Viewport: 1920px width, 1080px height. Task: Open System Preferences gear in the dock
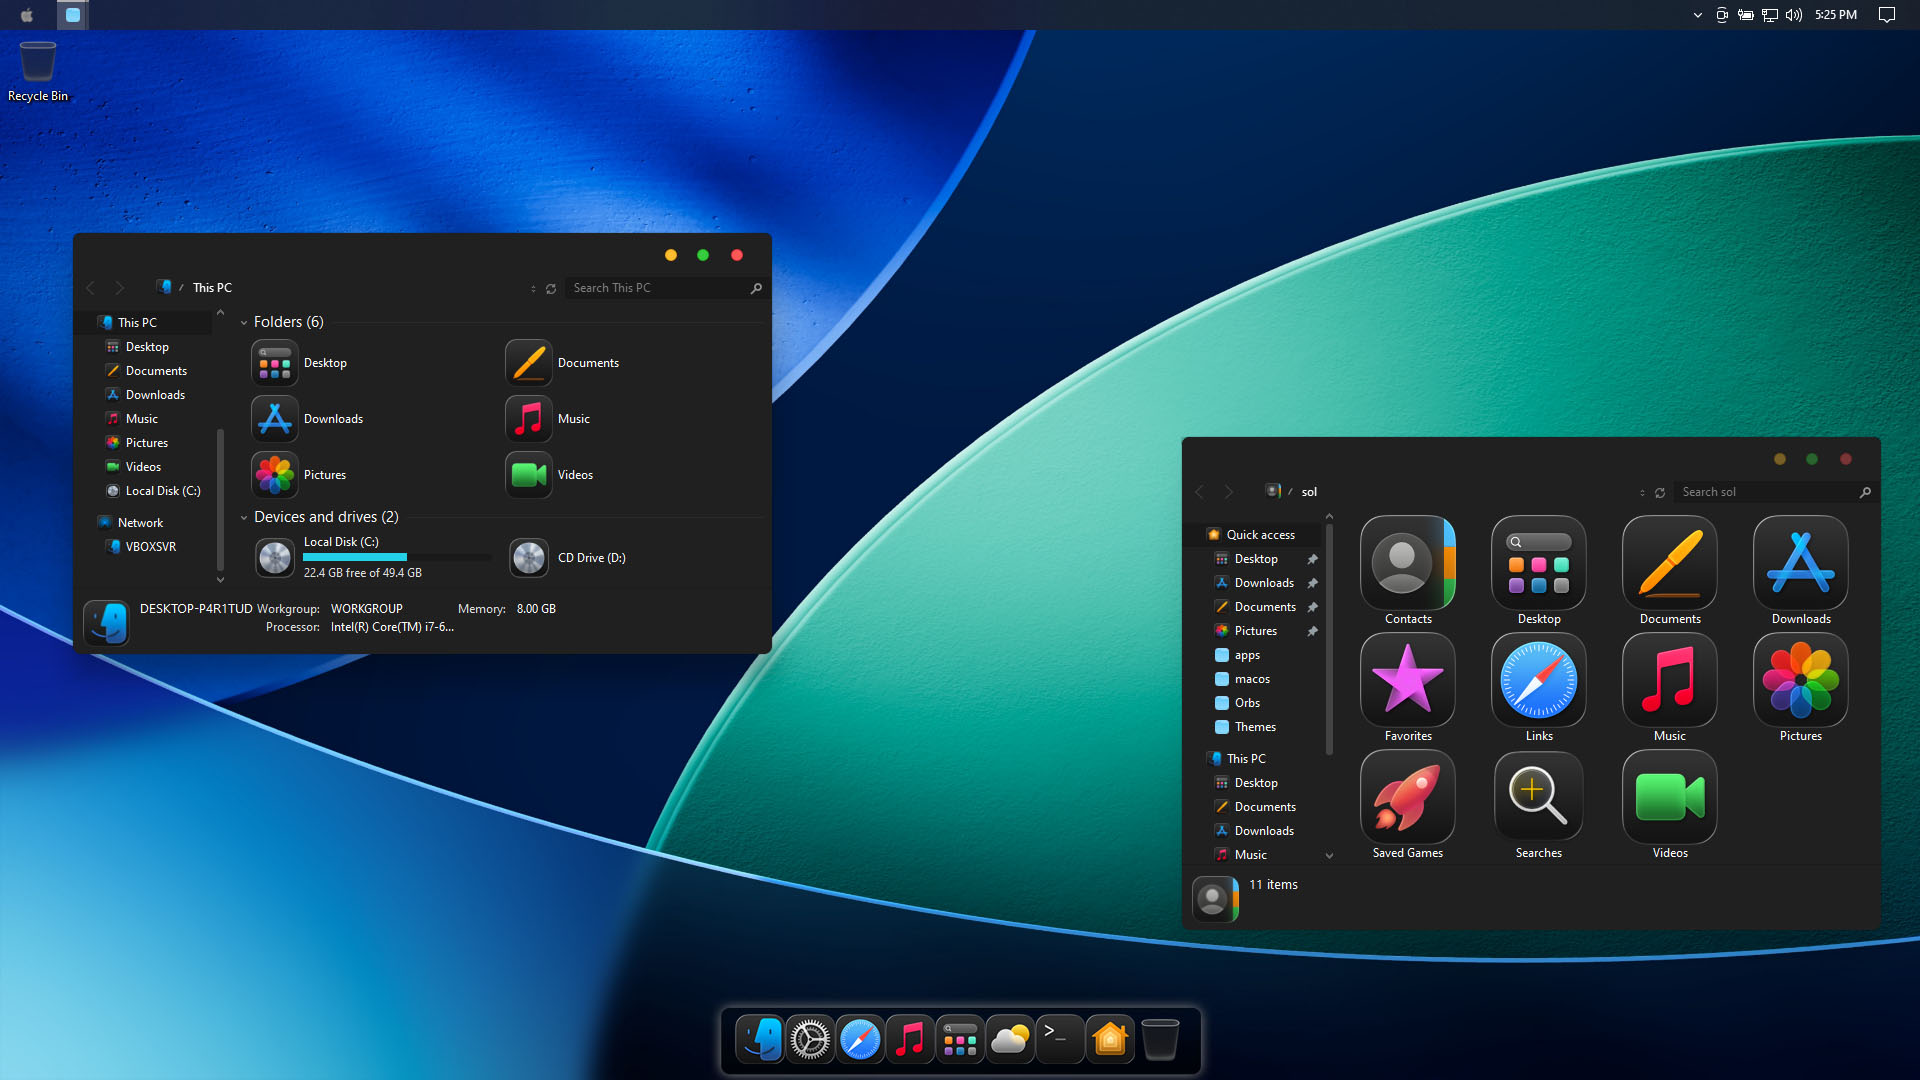(810, 1039)
